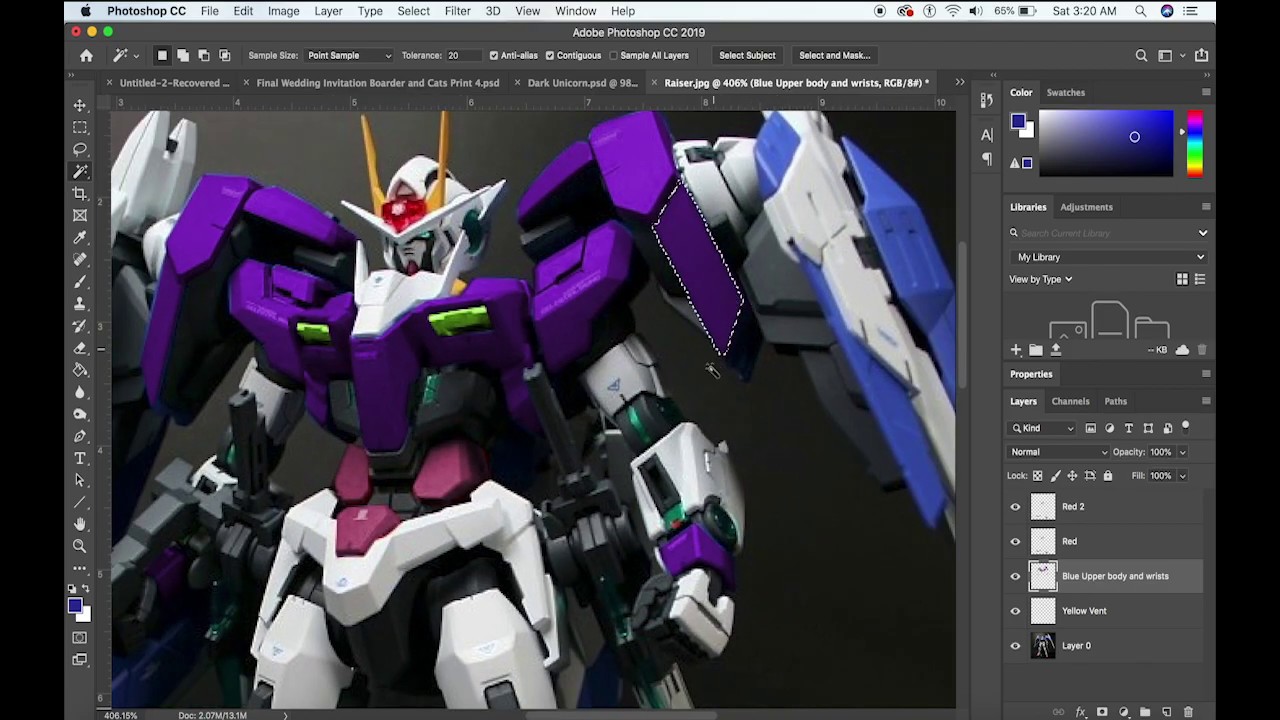Open the Sample Size dropdown
The image size is (1280, 720).
click(349, 56)
